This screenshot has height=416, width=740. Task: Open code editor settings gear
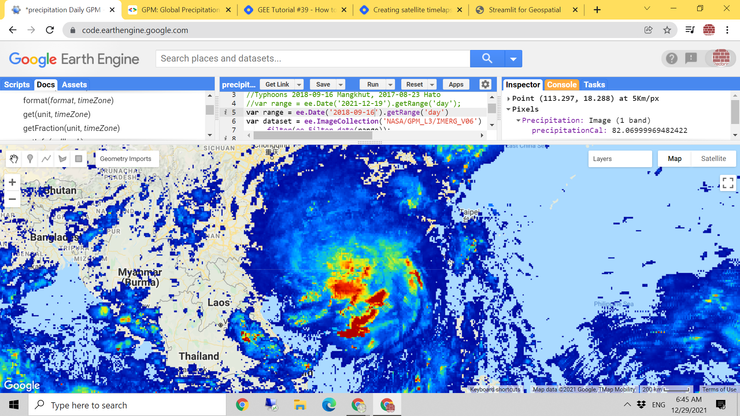[x=485, y=85]
